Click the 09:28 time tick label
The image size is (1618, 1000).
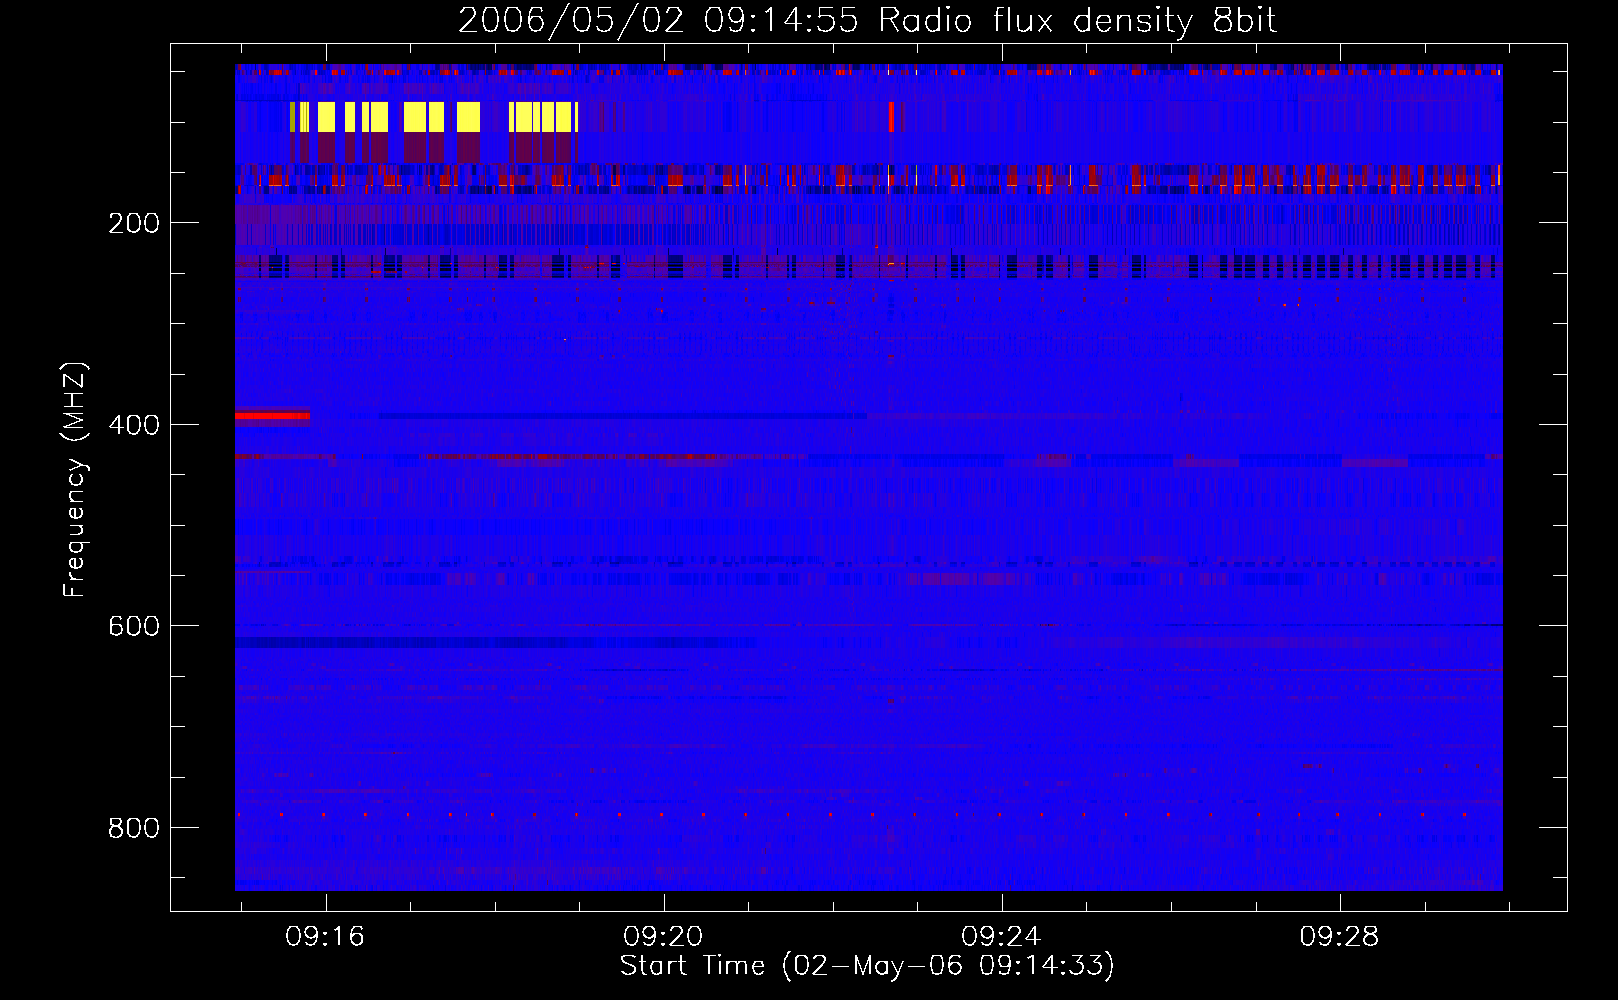(x=1339, y=937)
